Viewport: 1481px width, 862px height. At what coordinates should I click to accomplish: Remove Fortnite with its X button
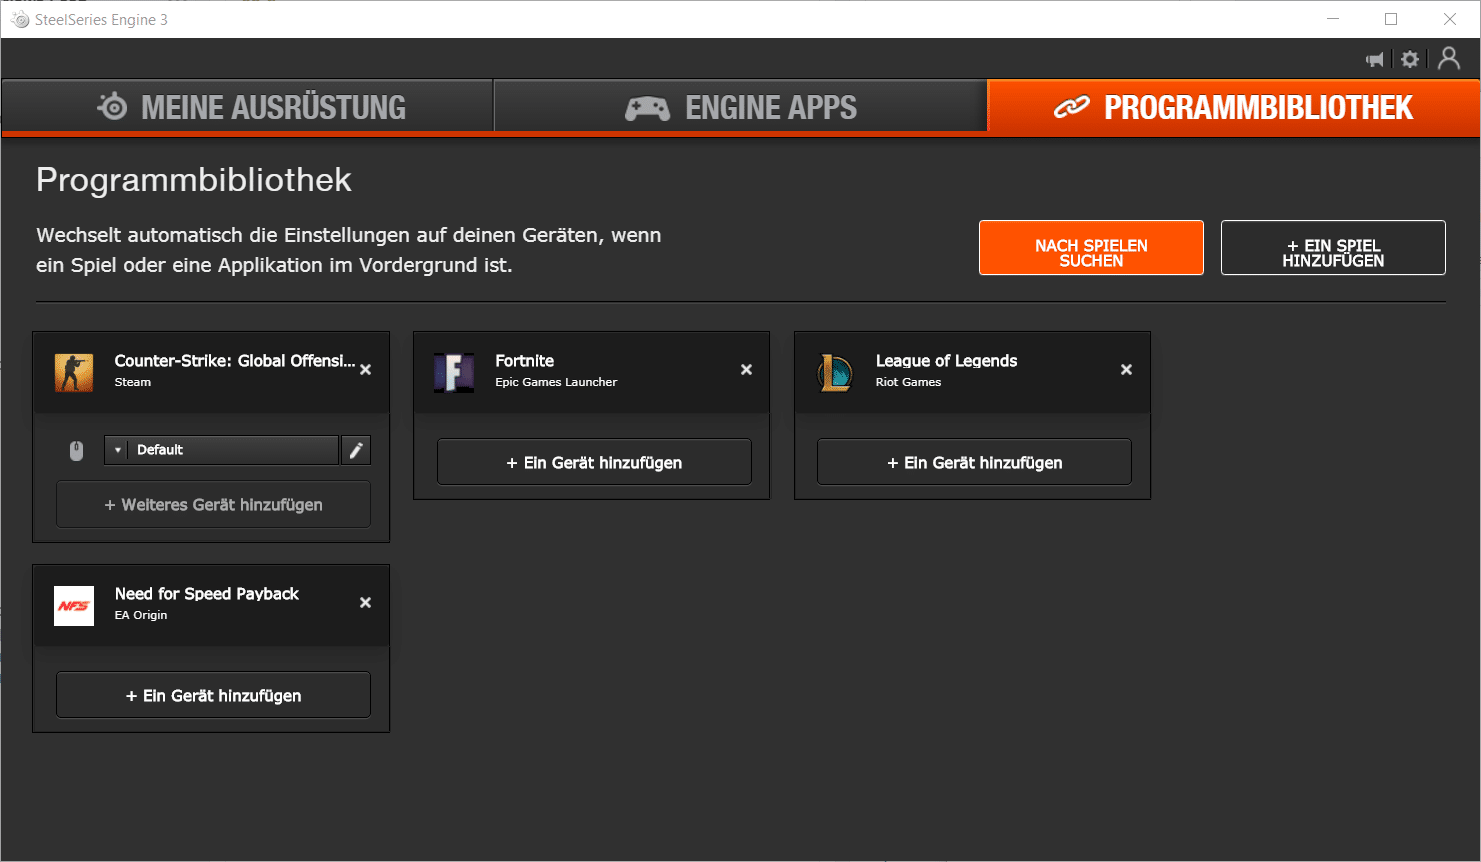(746, 370)
